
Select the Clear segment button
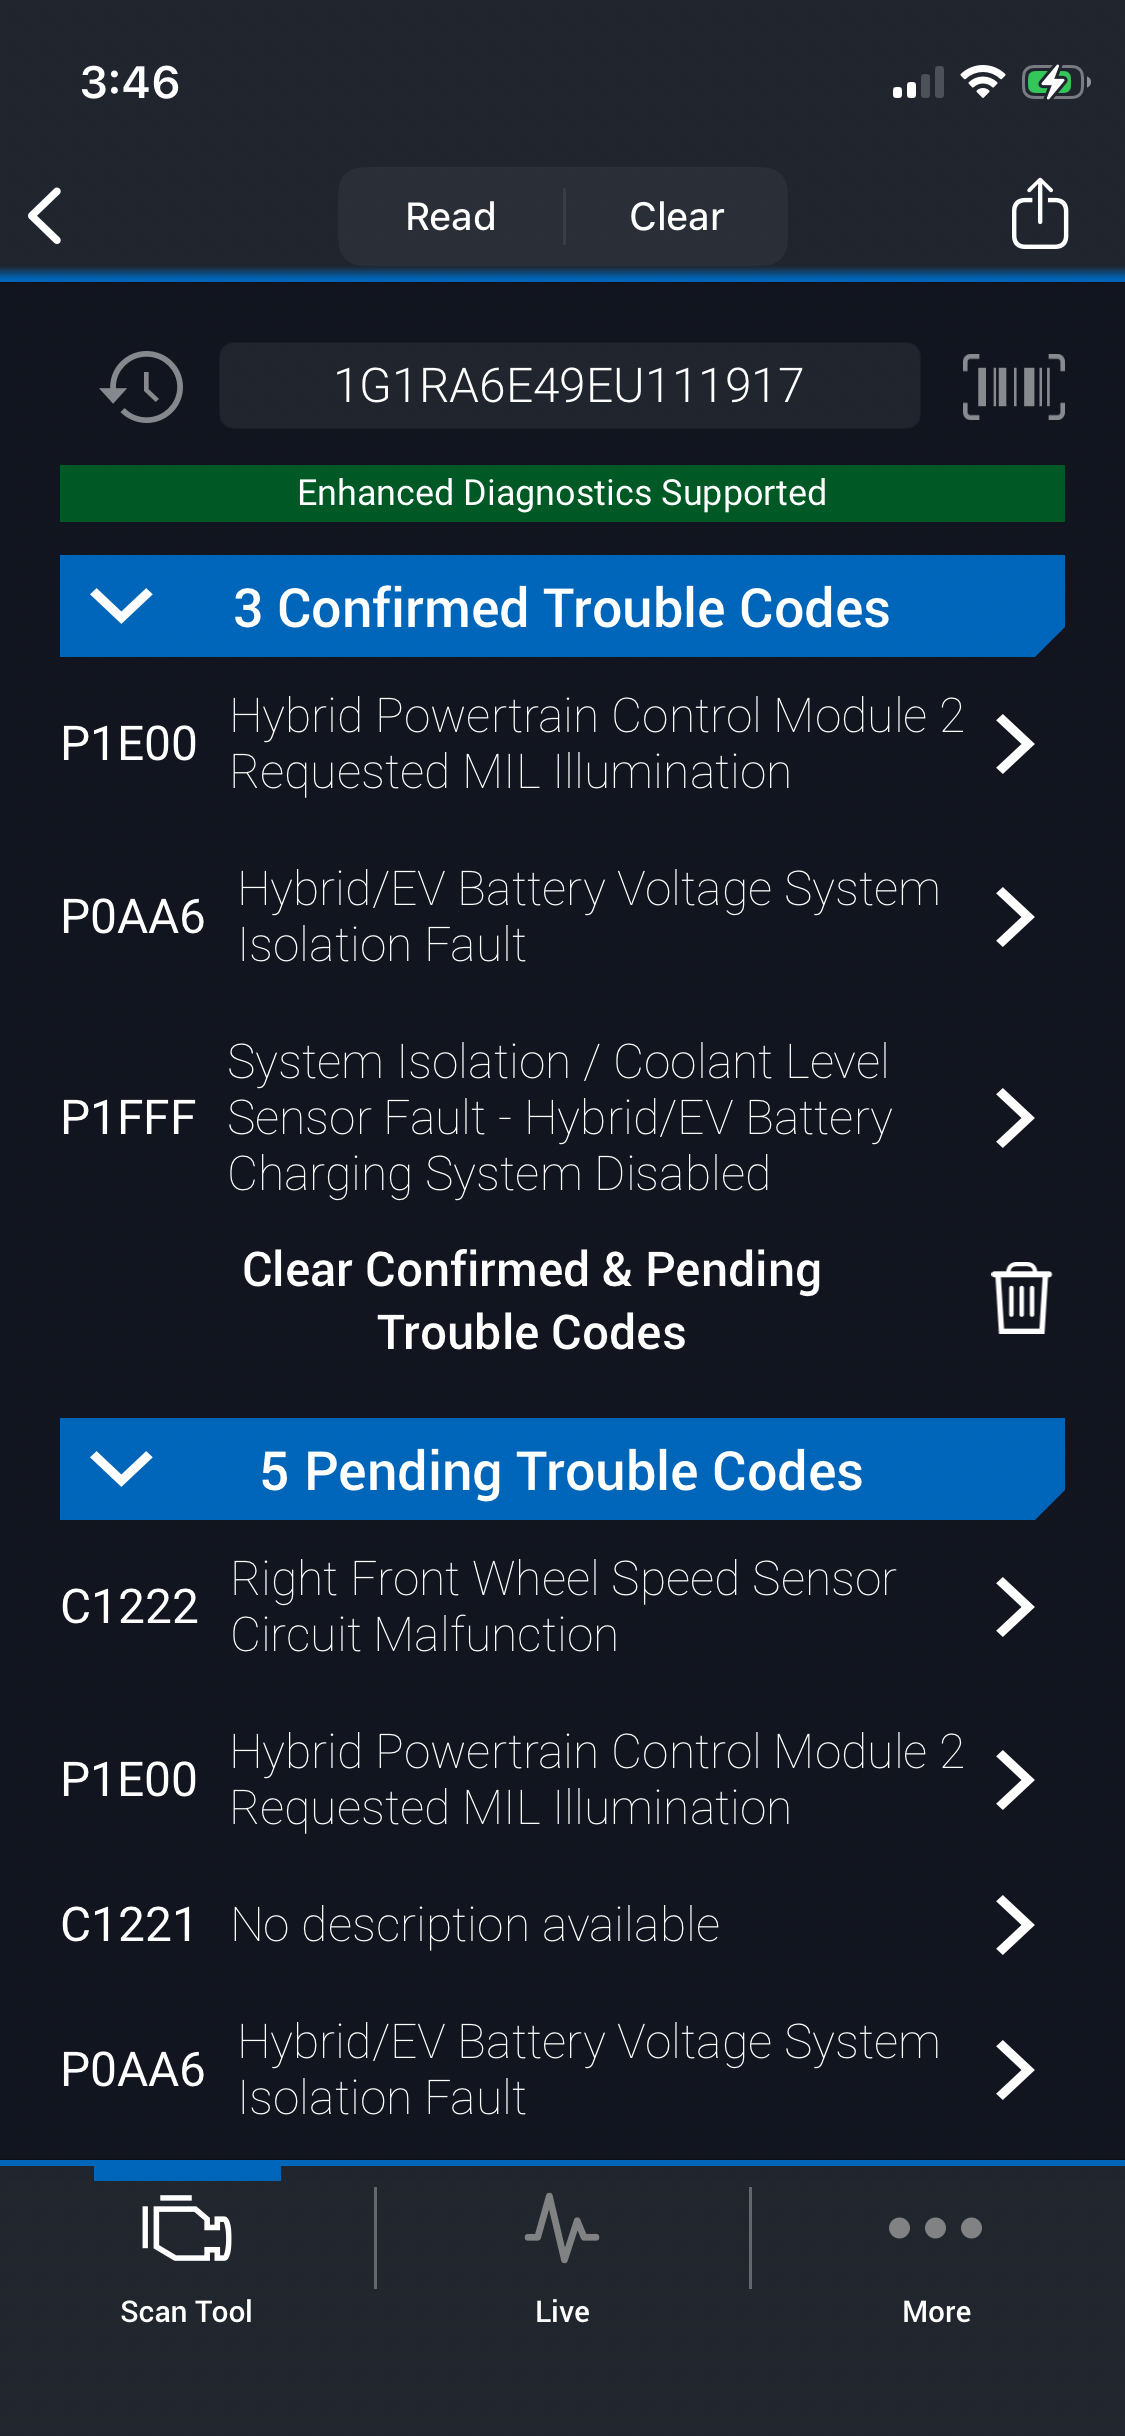pyautogui.click(x=676, y=216)
